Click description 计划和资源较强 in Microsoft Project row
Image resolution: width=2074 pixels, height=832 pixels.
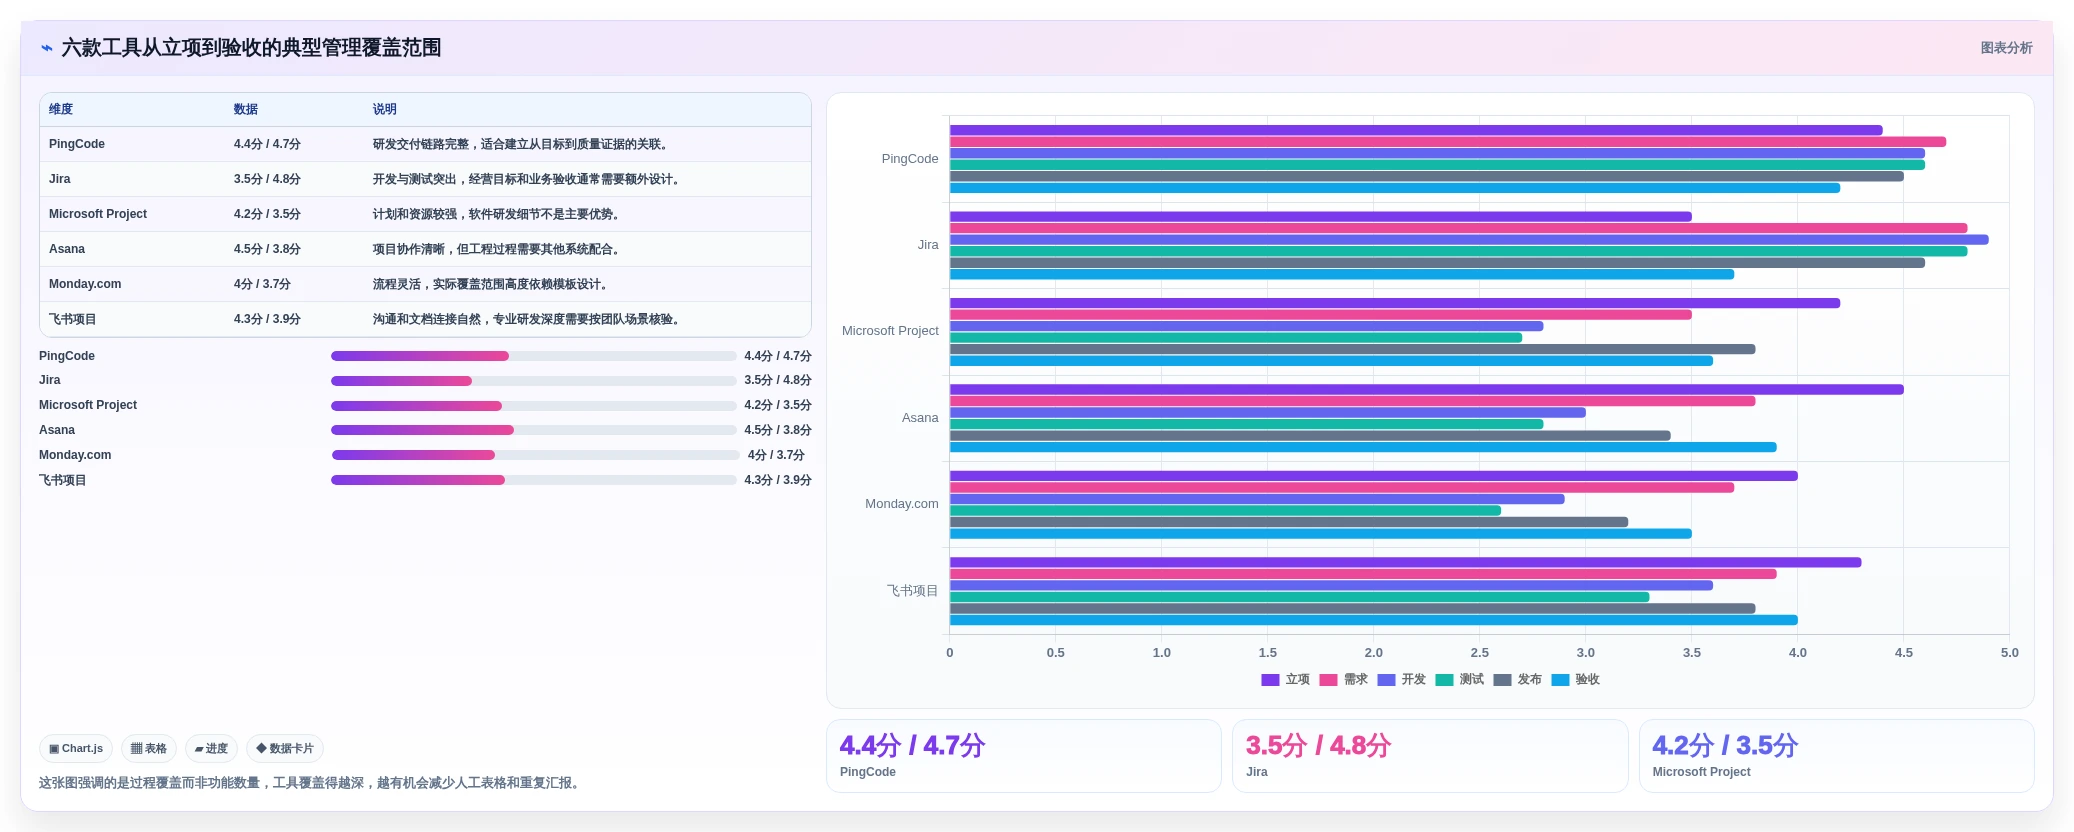click(x=496, y=214)
